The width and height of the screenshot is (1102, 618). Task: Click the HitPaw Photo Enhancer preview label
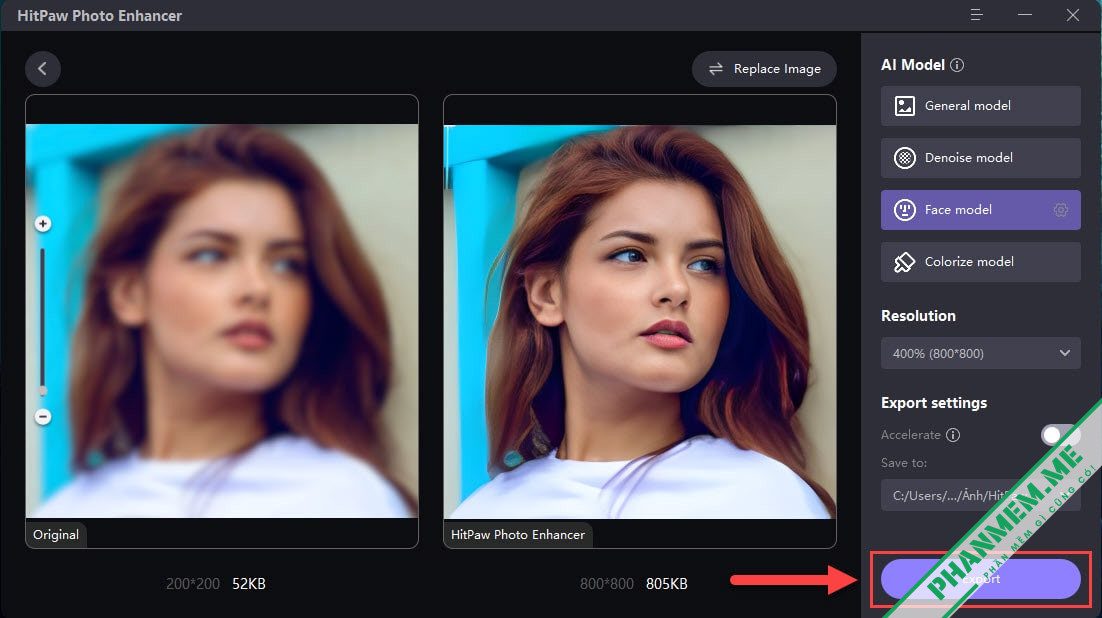pos(518,534)
